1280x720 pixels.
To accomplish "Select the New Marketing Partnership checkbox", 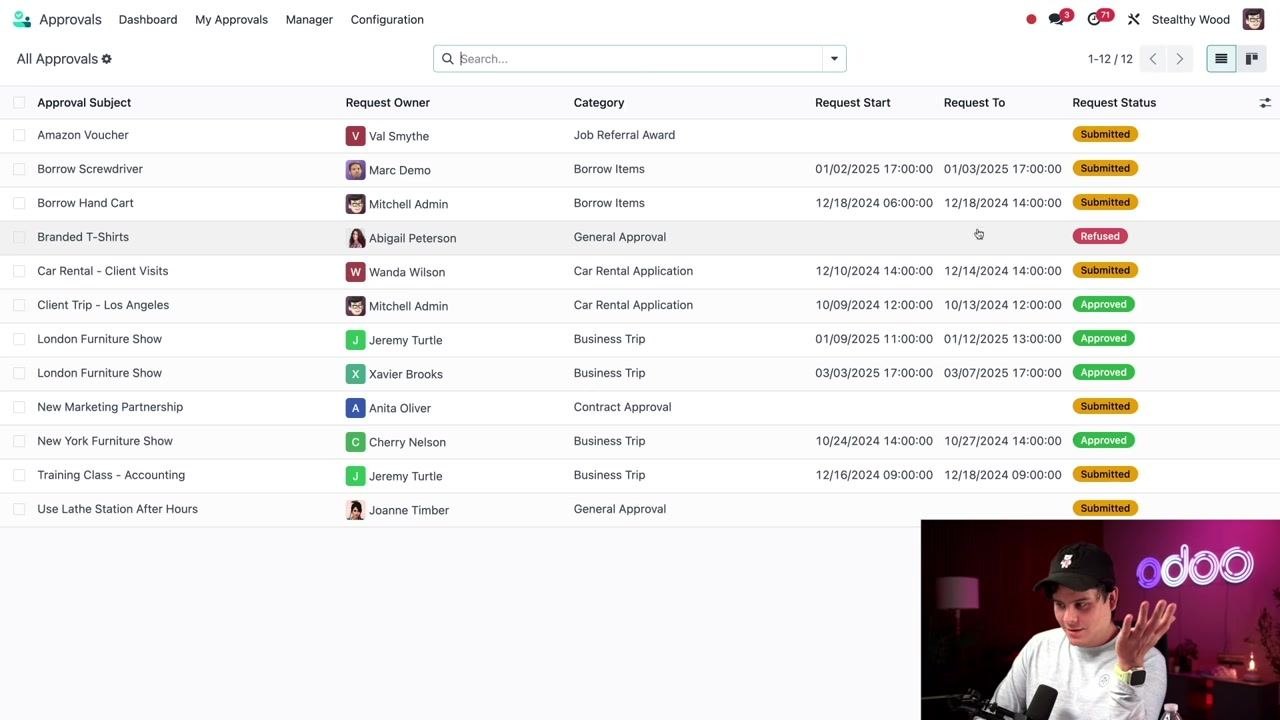I will pyautogui.click(x=19, y=407).
